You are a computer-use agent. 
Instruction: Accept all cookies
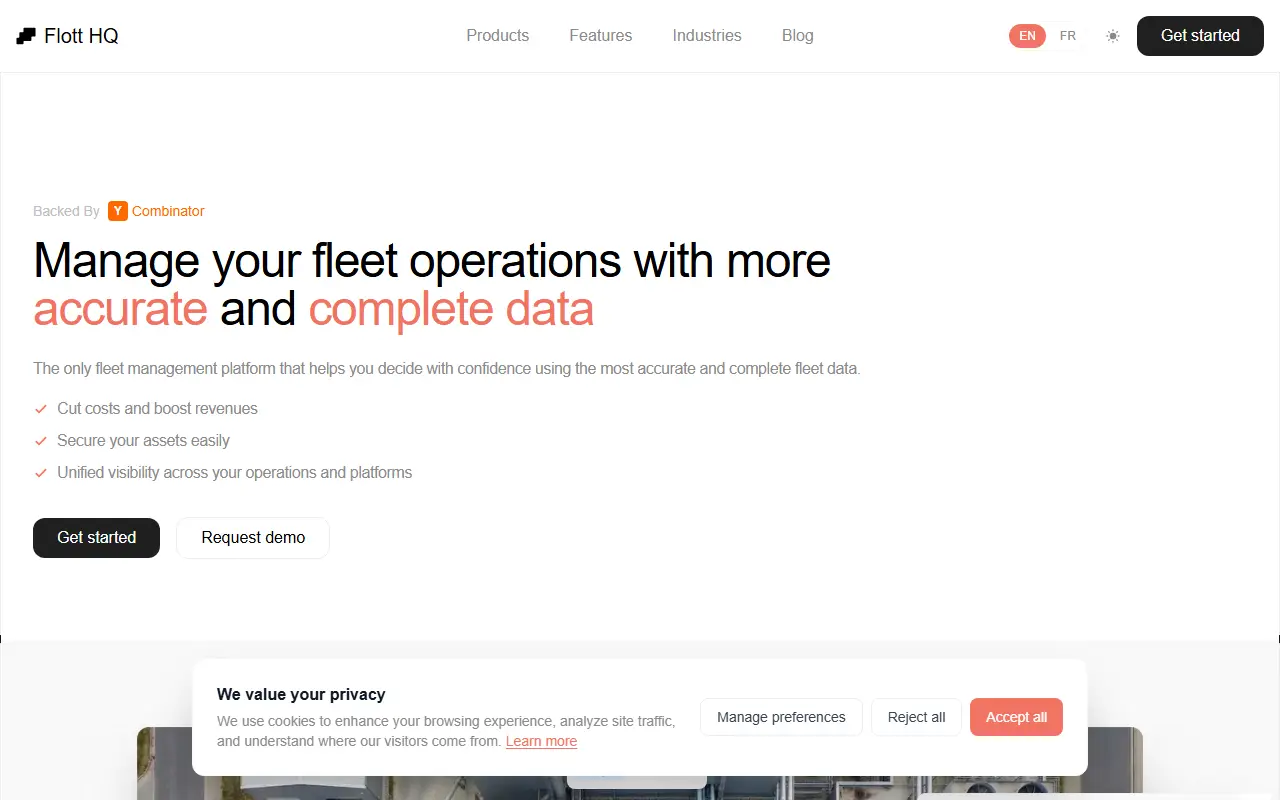point(1016,717)
